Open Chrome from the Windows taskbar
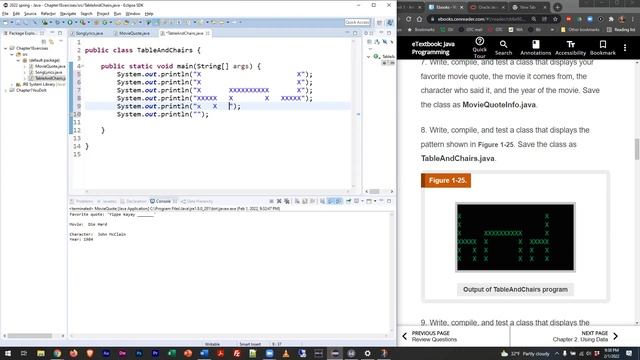 (57, 353)
